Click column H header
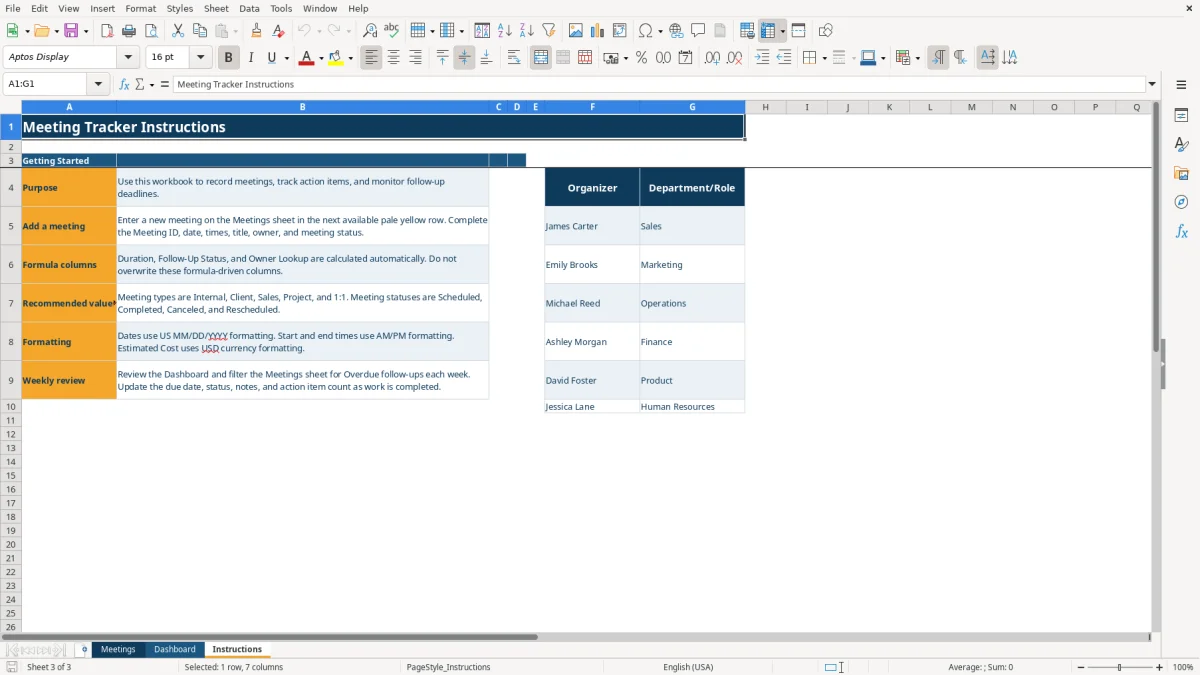Viewport: 1200px width, 675px height. (x=765, y=107)
